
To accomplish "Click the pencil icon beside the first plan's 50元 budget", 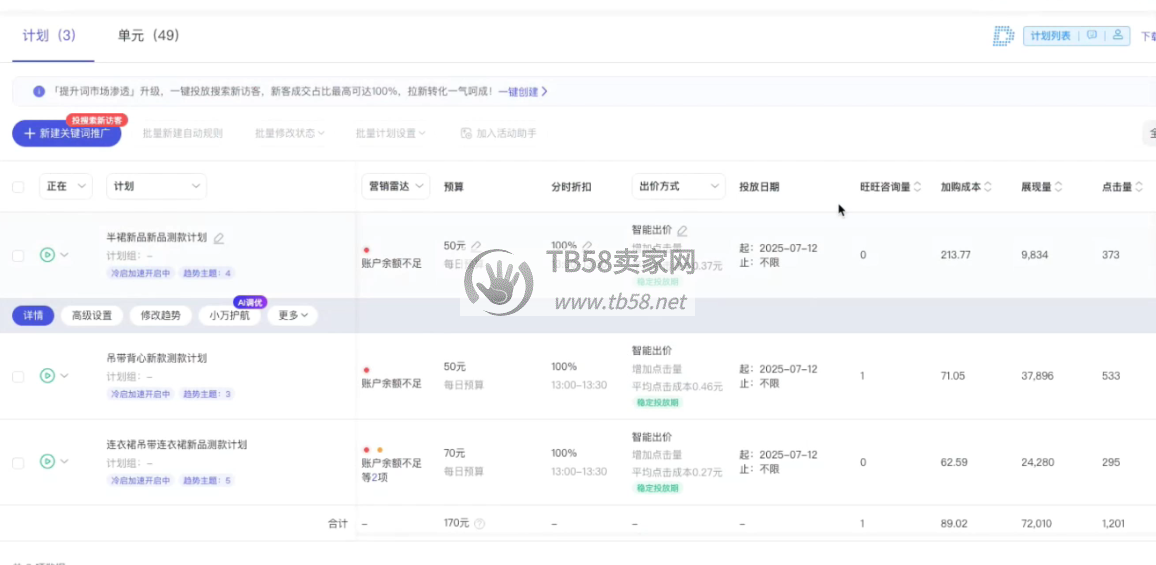I will pos(477,245).
